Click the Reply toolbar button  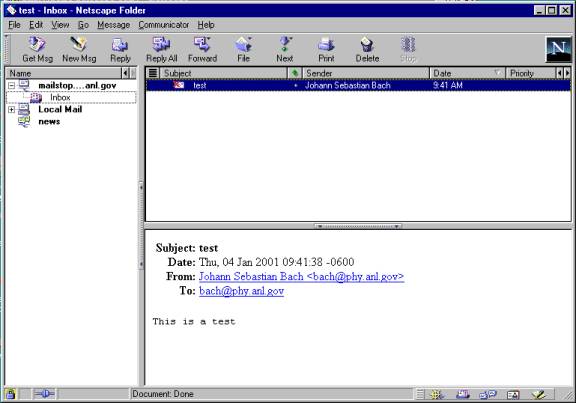click(x=120, y=50)
